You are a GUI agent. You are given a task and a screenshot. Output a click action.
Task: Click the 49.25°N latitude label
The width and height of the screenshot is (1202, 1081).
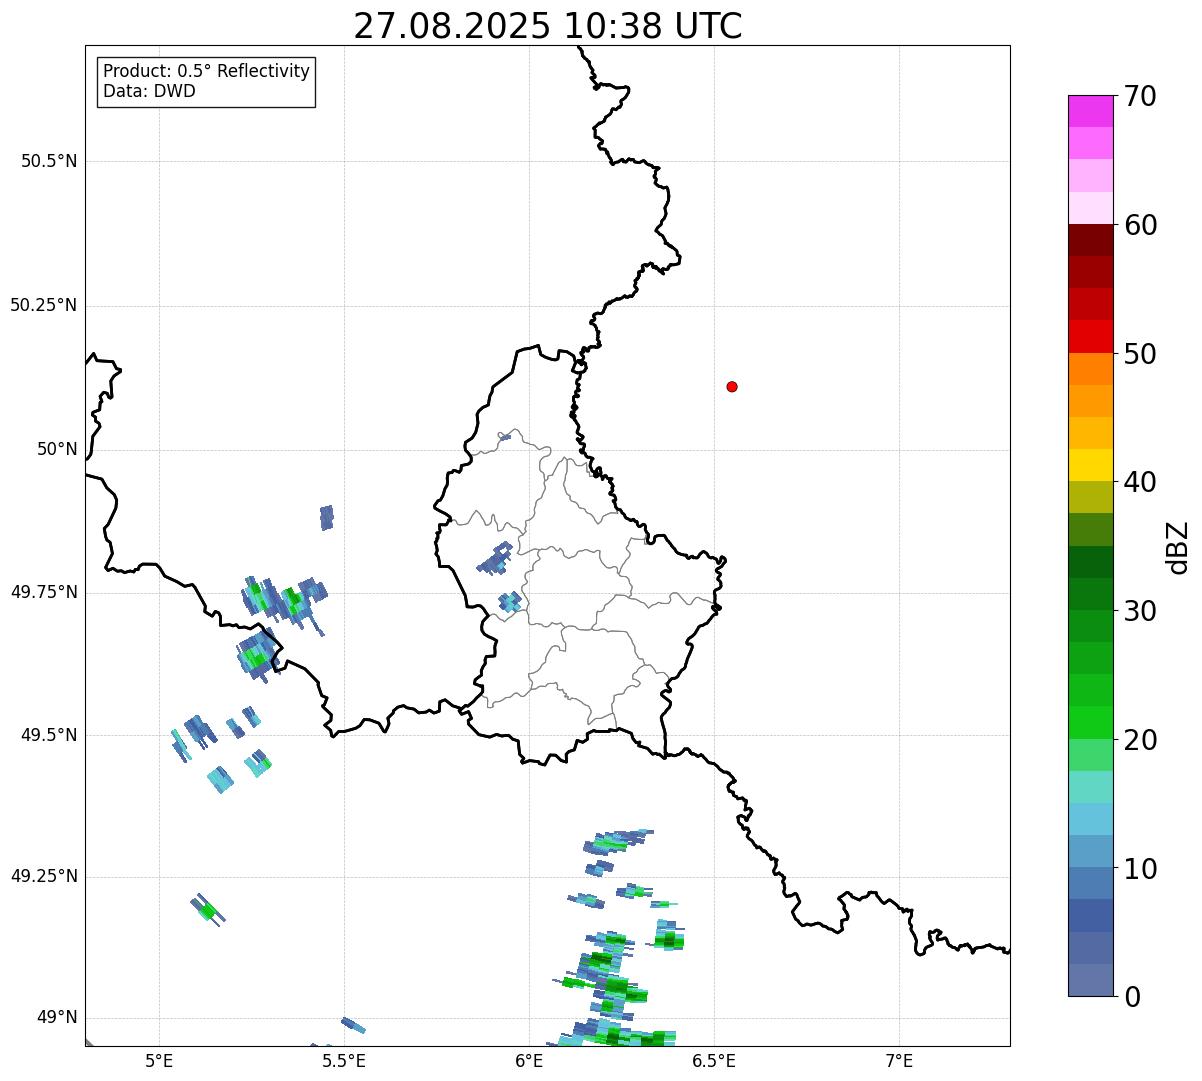pyautogui.click(x=44, y=876)
